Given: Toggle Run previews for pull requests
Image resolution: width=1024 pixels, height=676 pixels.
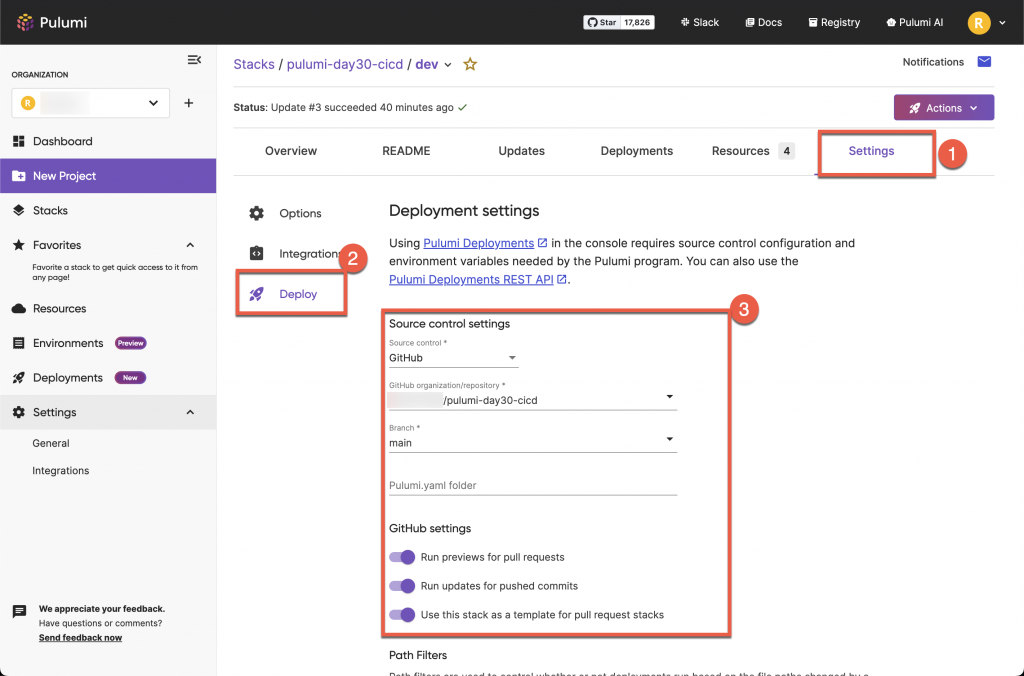Looking at the screenshot, I should (x=402, y=557).
